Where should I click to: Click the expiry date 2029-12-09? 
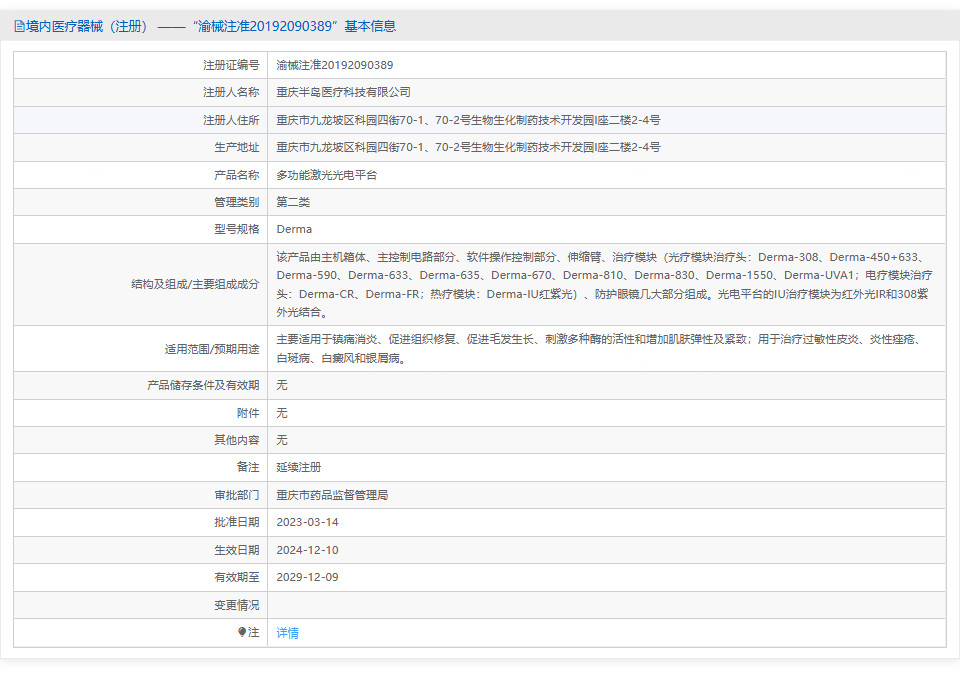(x=307, y=577)
